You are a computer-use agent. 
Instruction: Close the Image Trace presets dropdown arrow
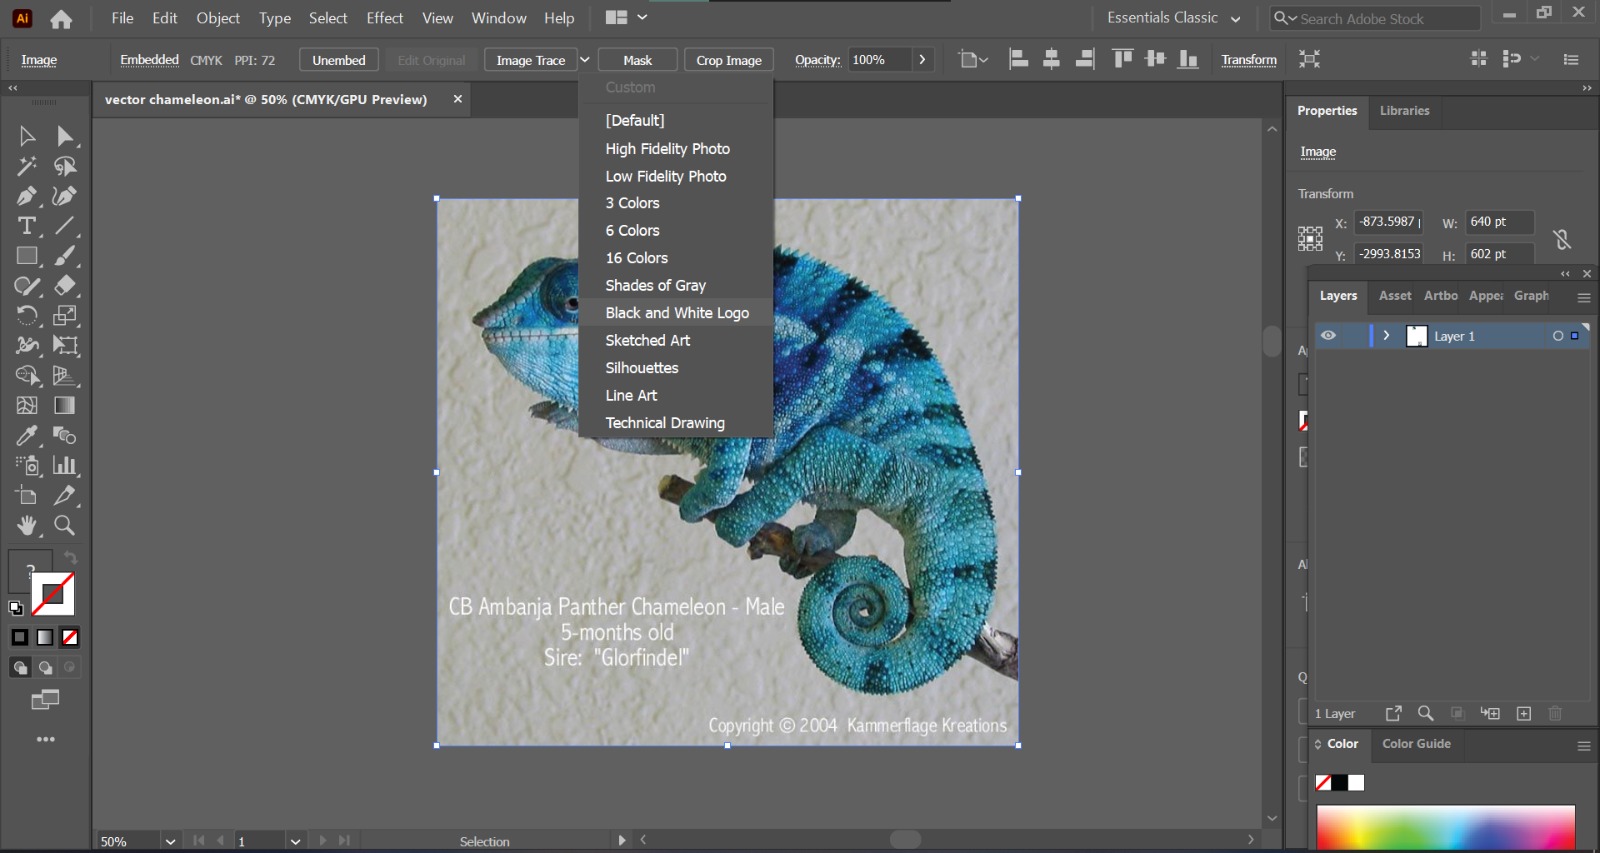585,60
